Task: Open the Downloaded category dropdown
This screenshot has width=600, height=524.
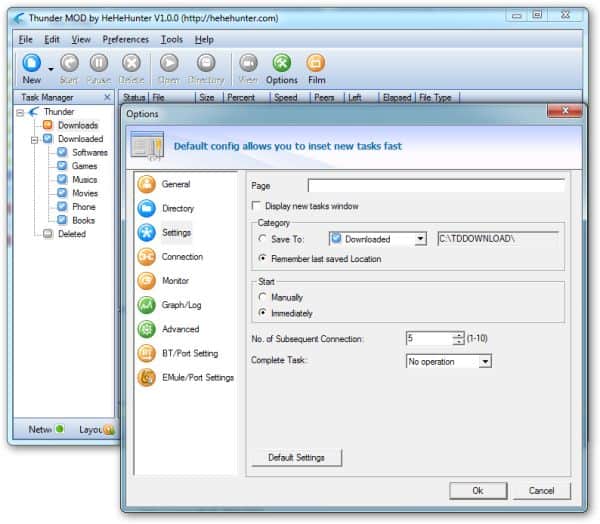Action: coord(420,239)
